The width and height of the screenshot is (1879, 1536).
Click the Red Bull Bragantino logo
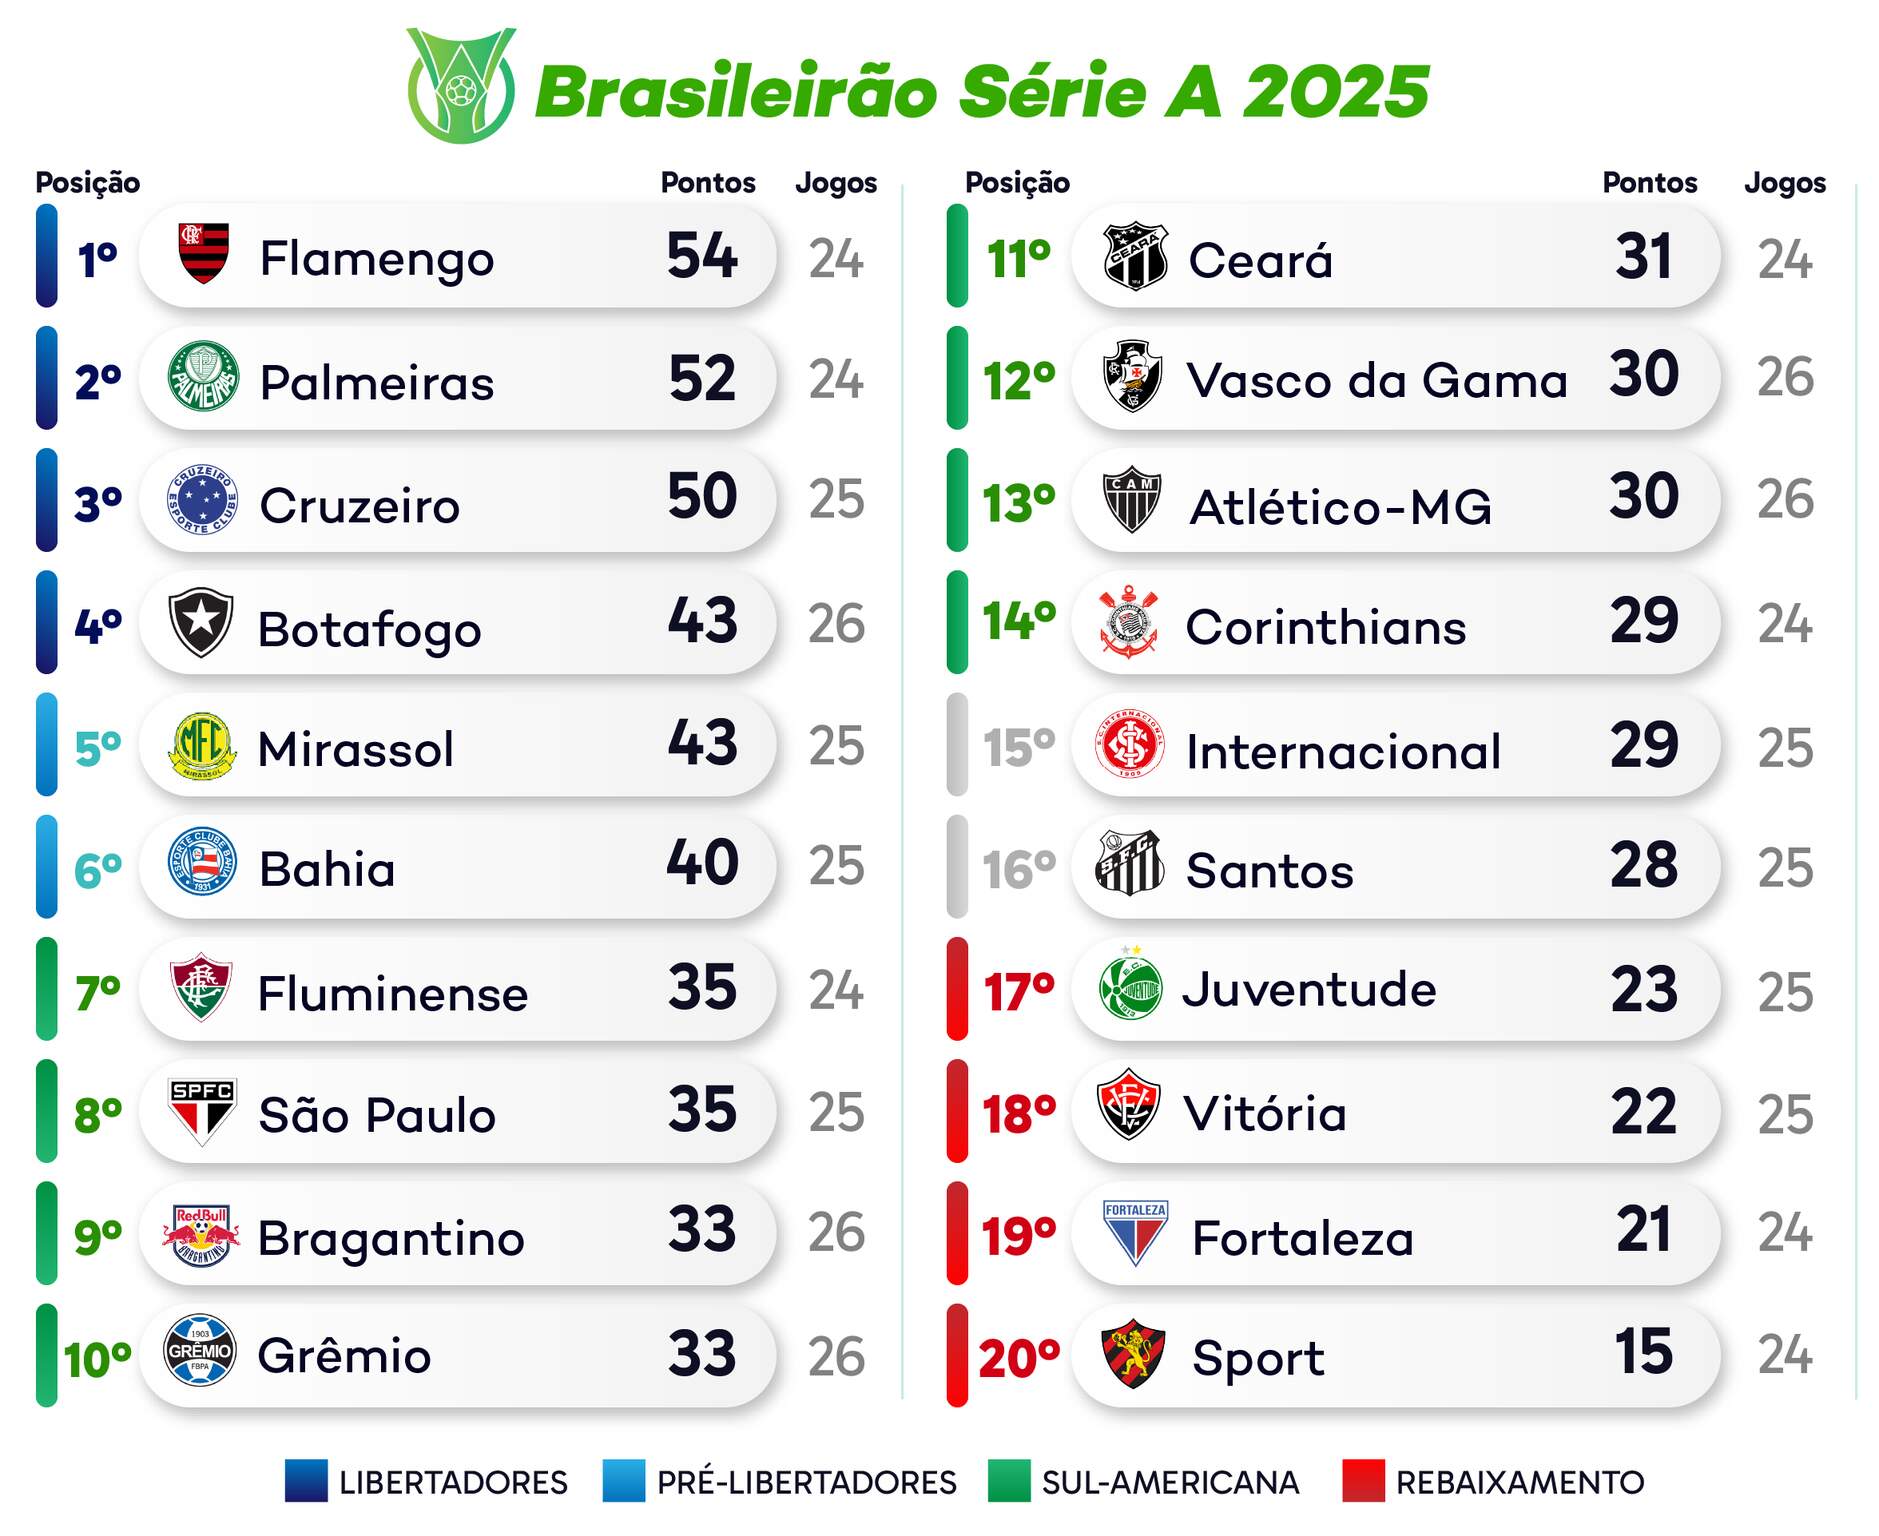point(202,1234)
